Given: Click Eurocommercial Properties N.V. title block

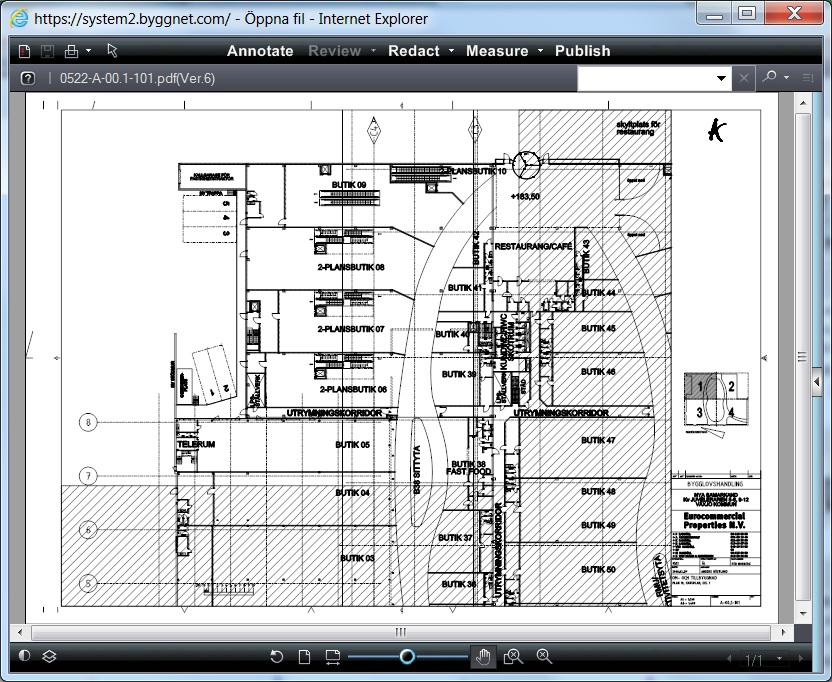Looking at the screenshot, I should [714, 520].
